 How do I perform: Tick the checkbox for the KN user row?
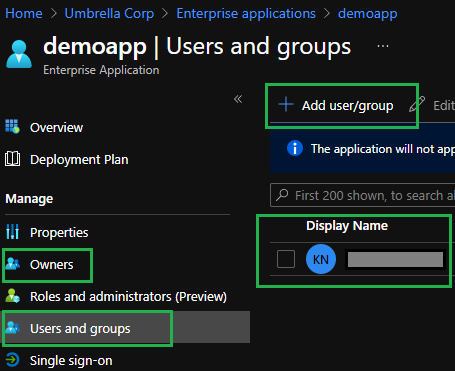286,259
